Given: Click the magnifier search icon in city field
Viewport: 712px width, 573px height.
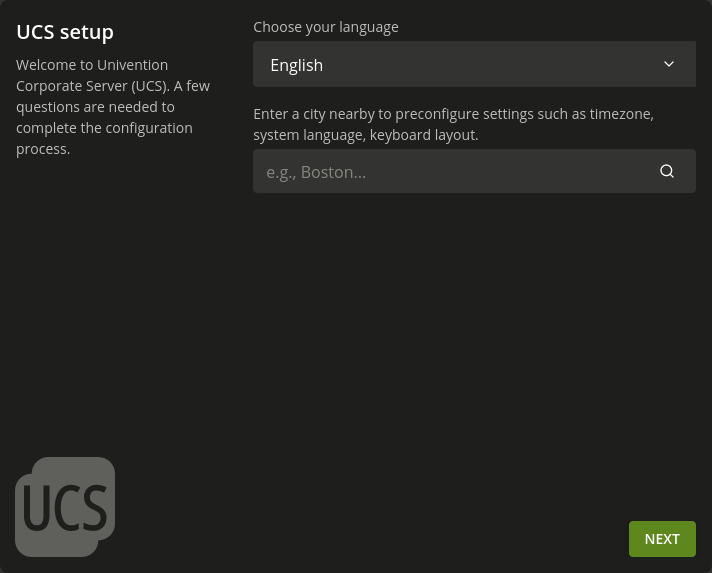Looking at the screenshot, I should click(x=667, y=171).
